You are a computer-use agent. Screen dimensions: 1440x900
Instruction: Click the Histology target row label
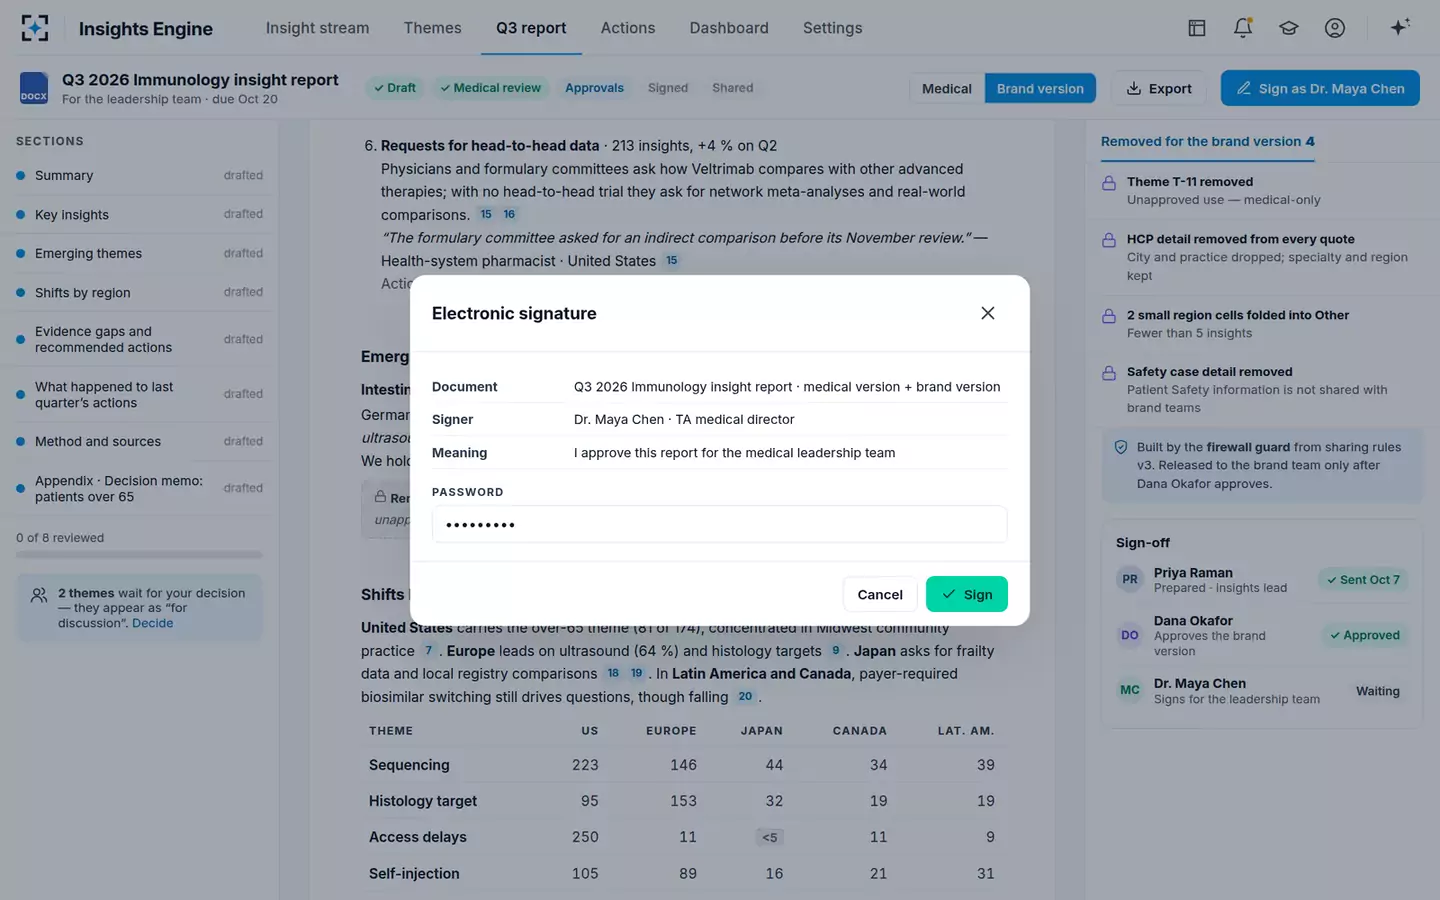pos(423,801)
